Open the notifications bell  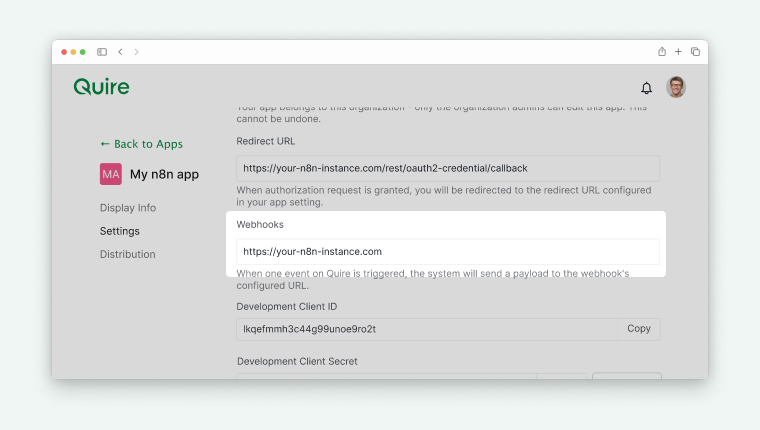coord(646,88)
